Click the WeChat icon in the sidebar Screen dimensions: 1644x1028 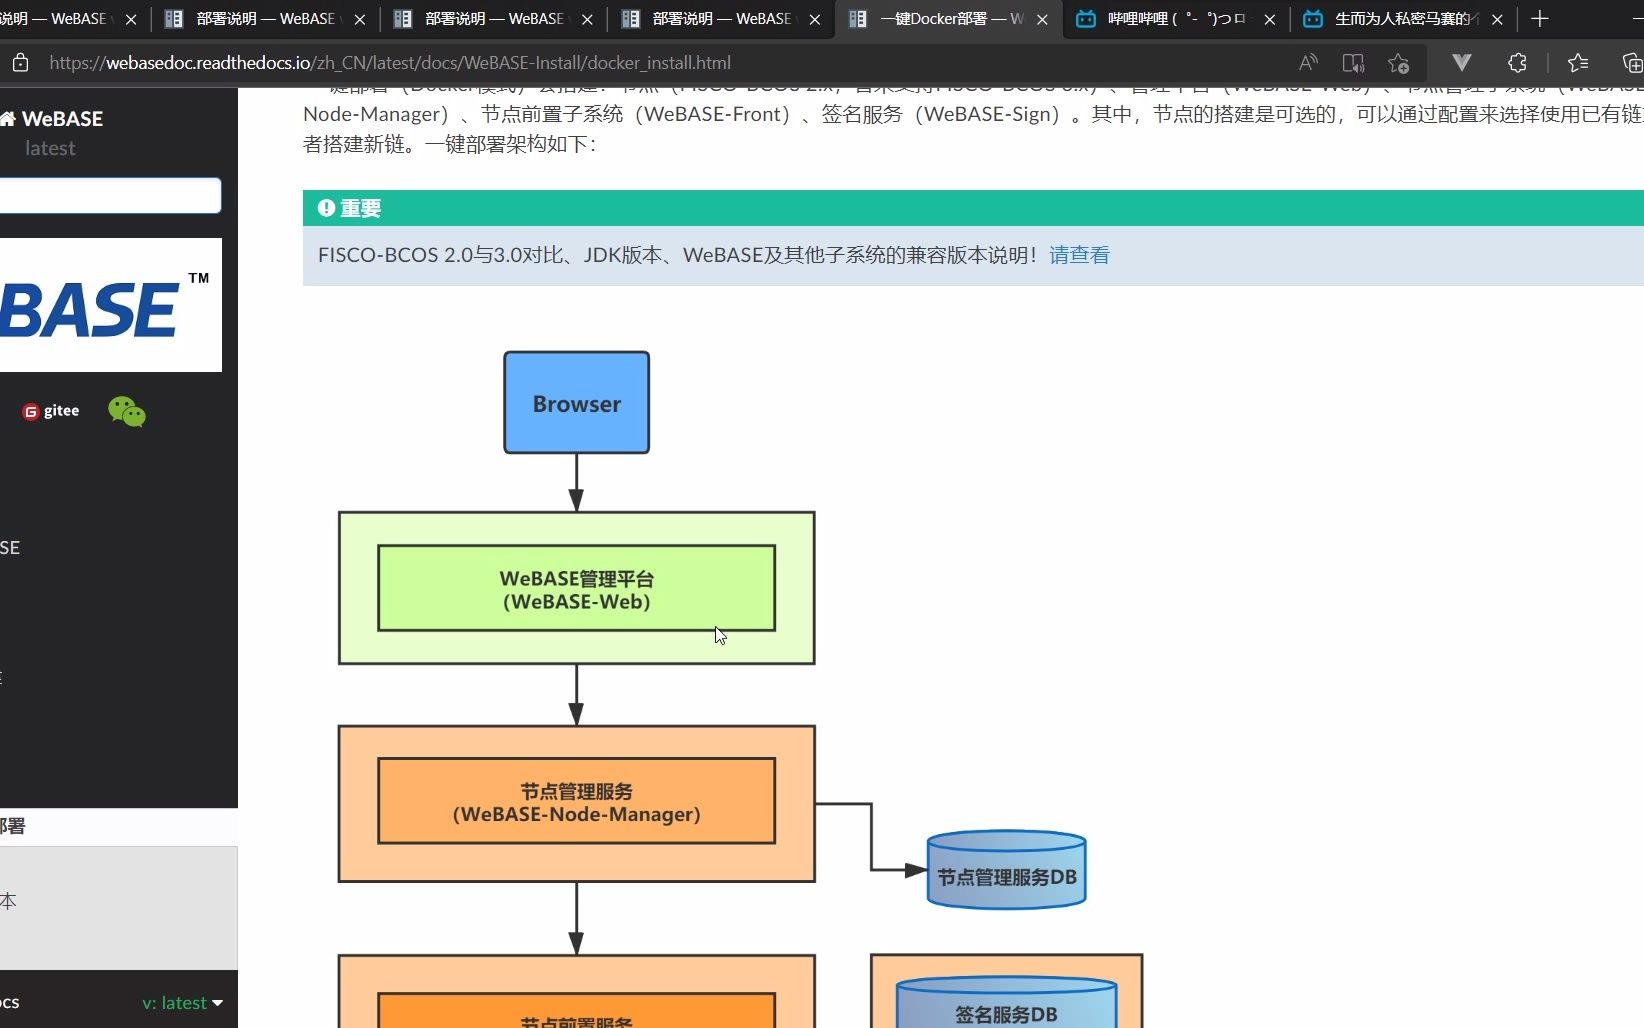pyautogui.click(x=125, y=410)
